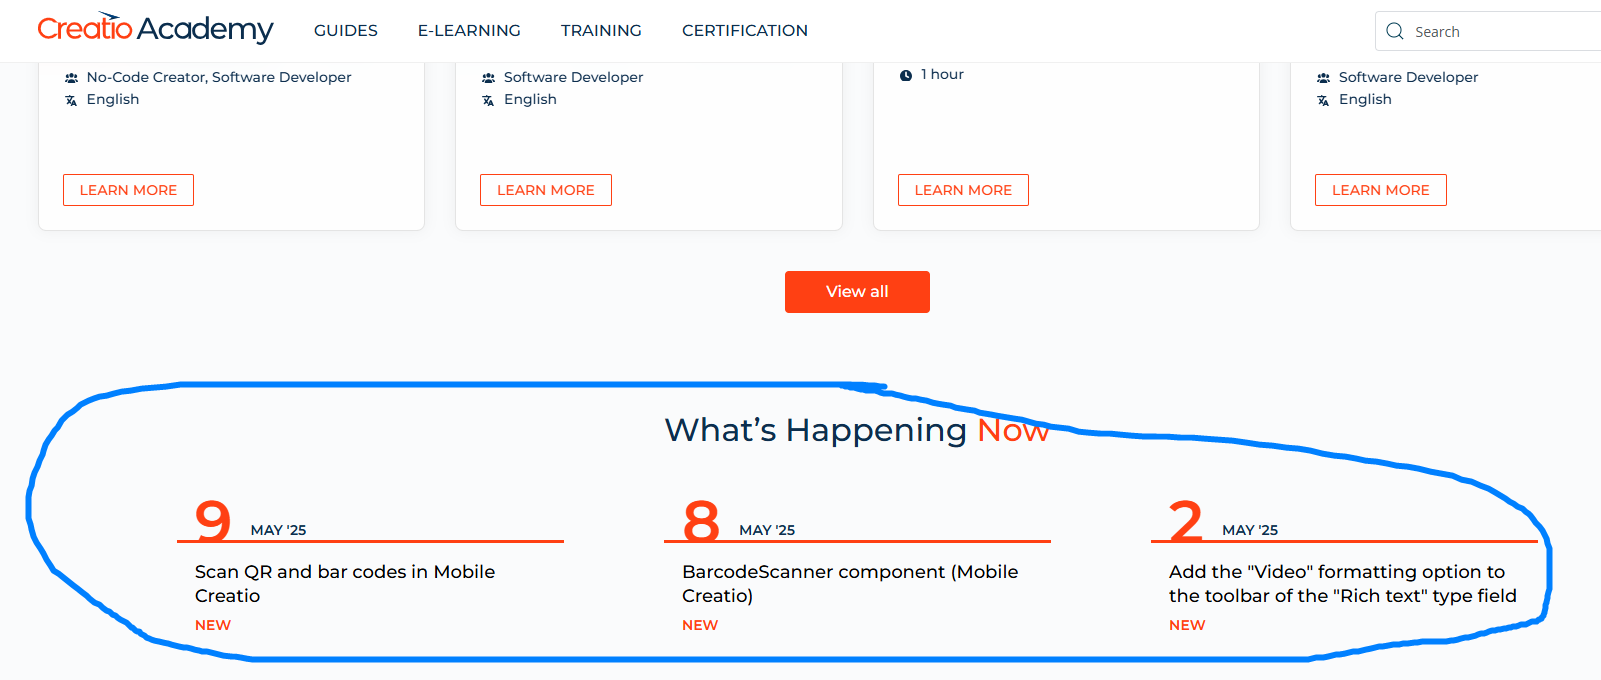The width and height of the screenshot is (1601, 680).
Task: Click the What's Happening Now heading
Action: tap(857, 430)
